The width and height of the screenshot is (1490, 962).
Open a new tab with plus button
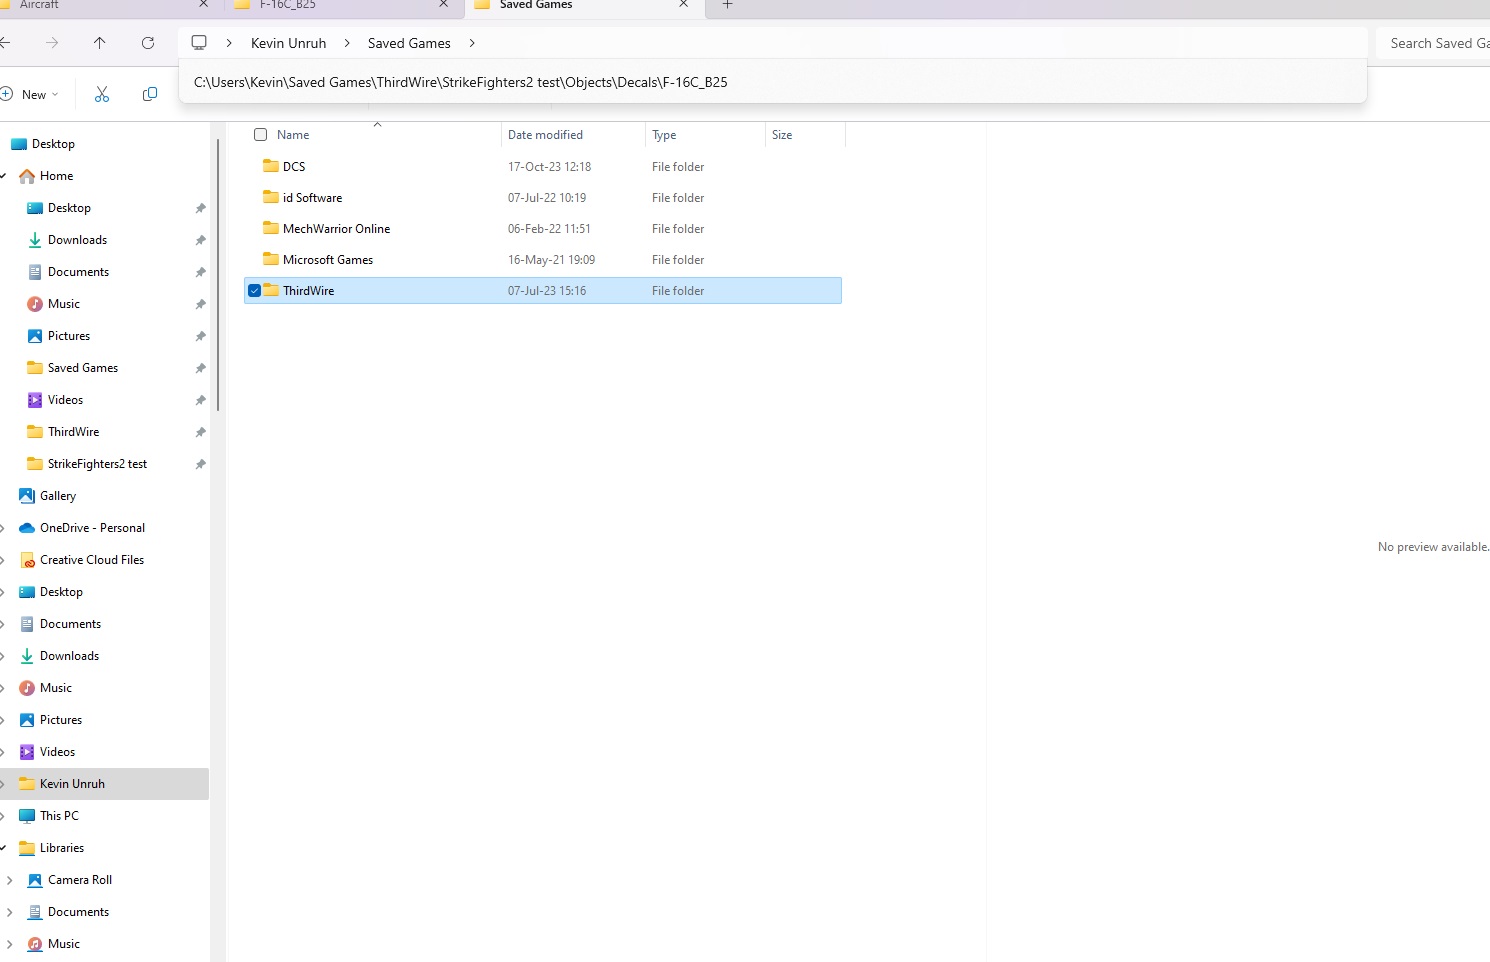pyautogui.click(x=727, y=5)
